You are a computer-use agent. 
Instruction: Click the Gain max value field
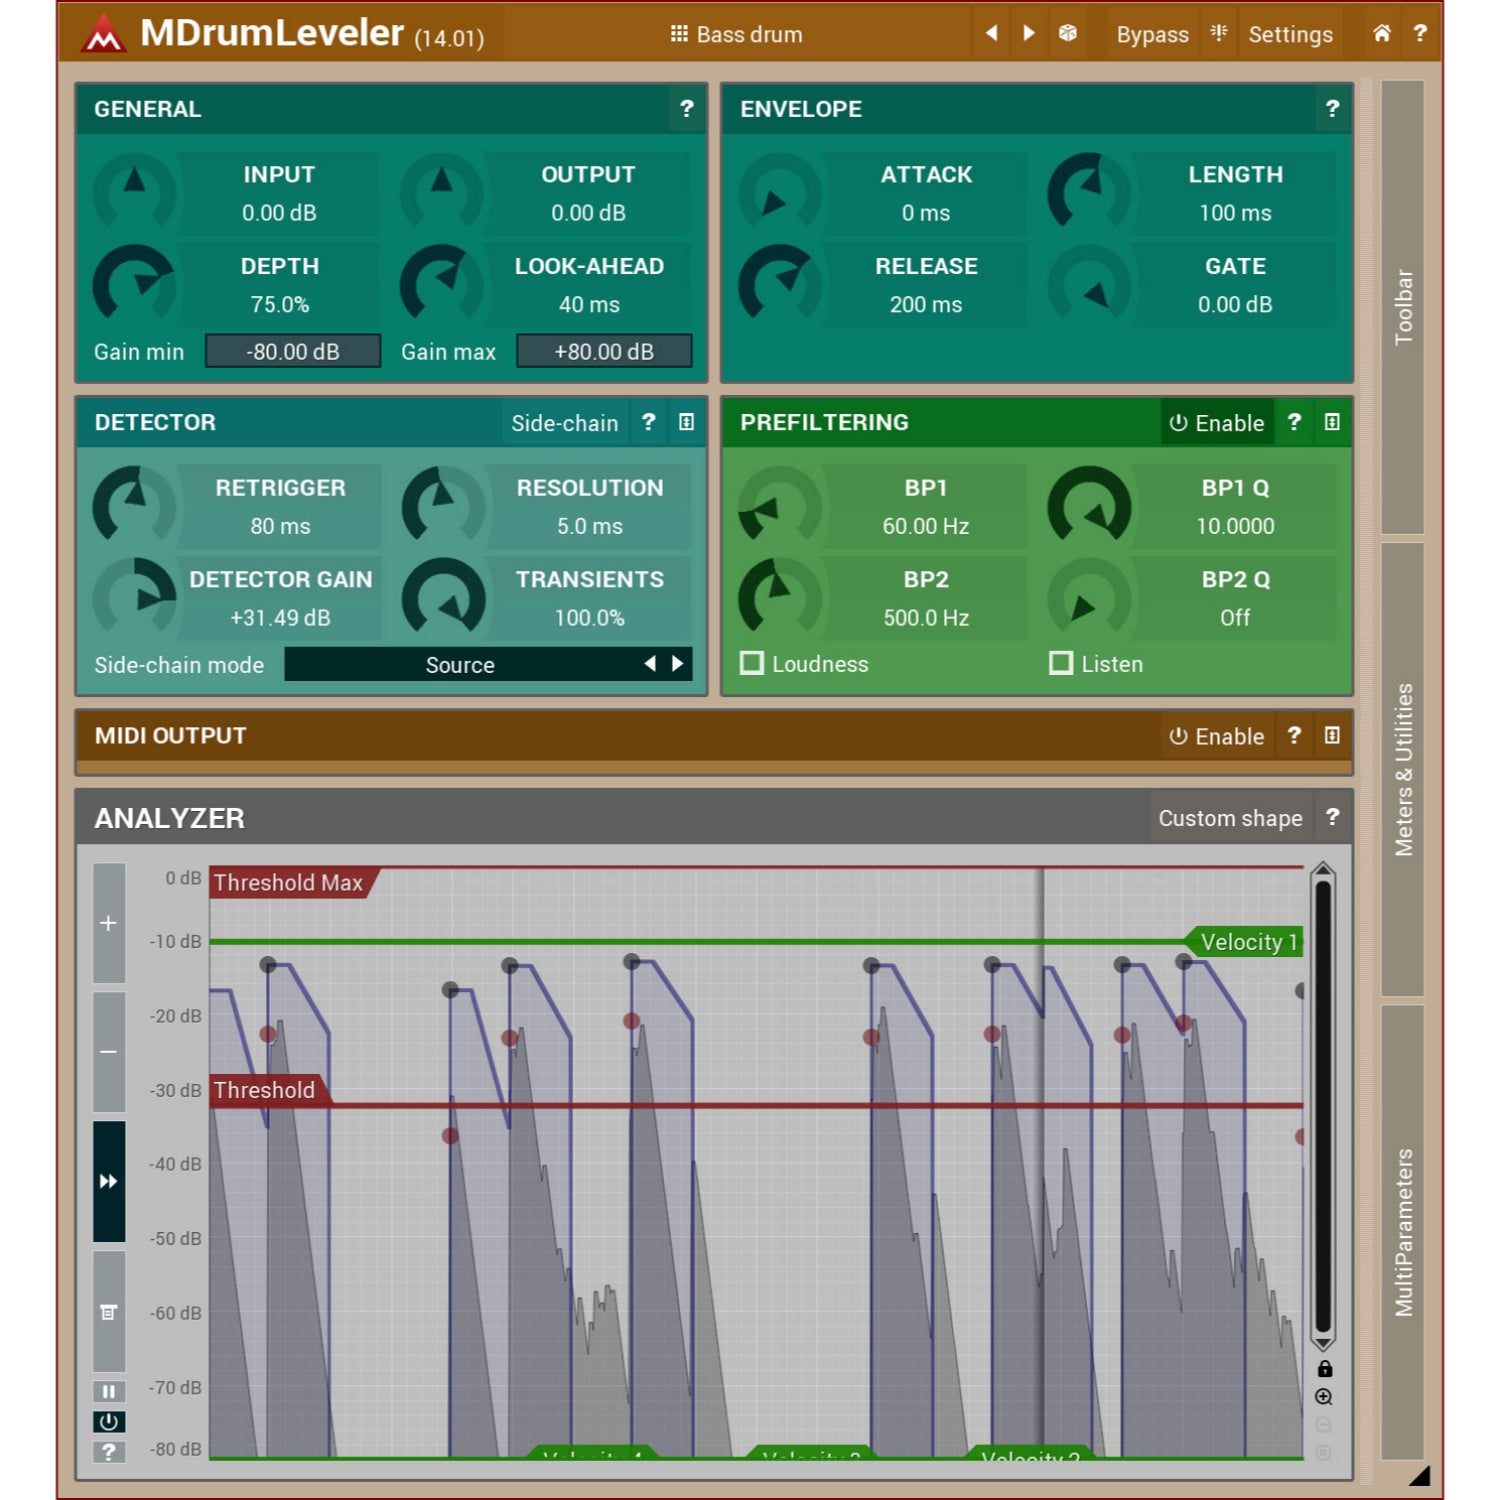click(x=604, y=351)
